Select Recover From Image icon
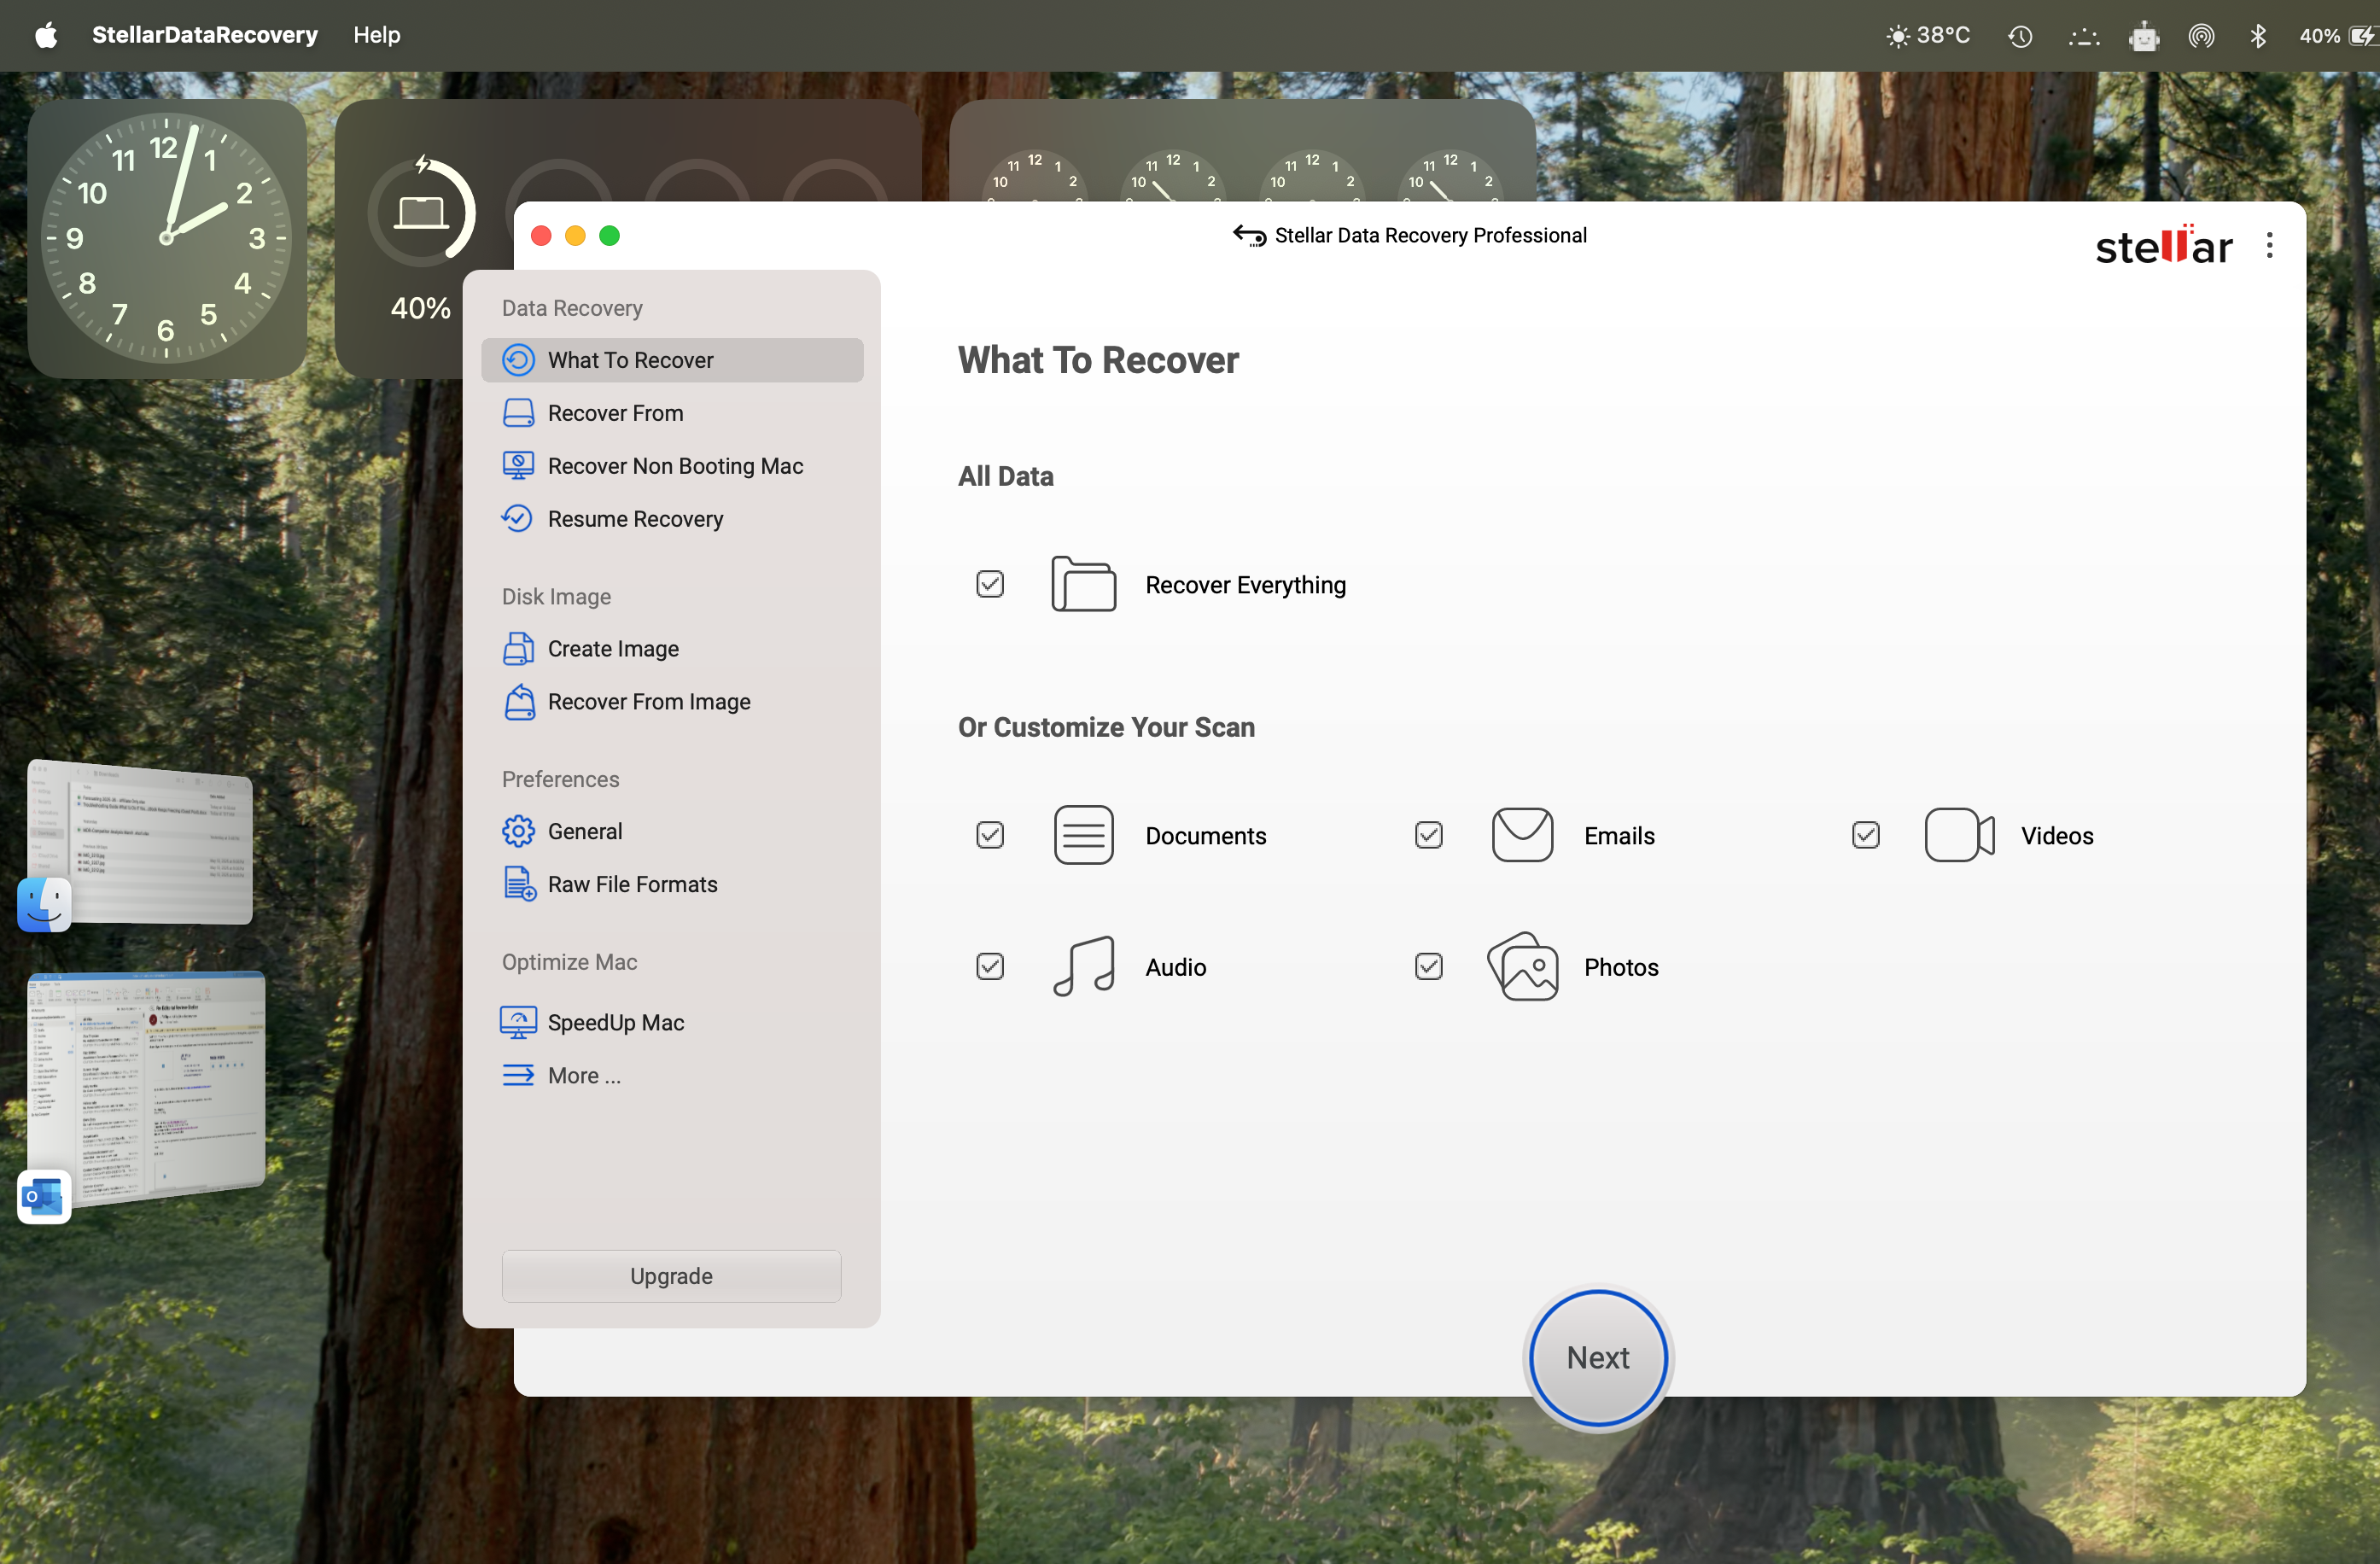The image size is (2380, 1564). point(519,702)
